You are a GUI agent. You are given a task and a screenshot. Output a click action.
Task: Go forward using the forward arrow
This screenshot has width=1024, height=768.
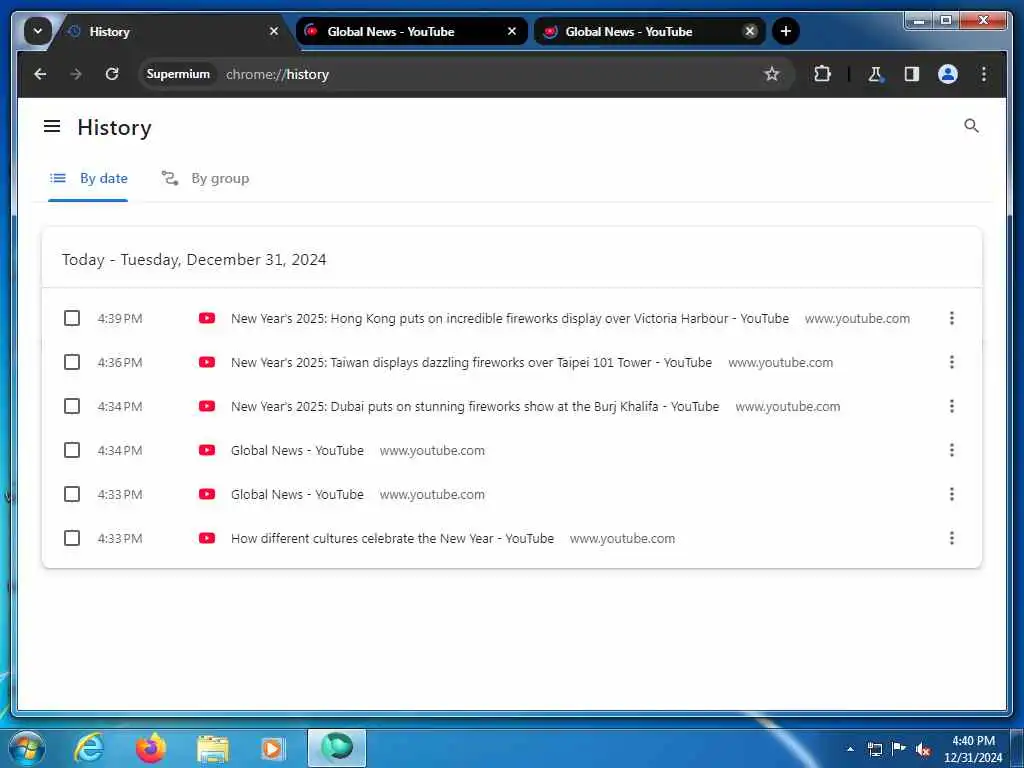pos(76,74)
